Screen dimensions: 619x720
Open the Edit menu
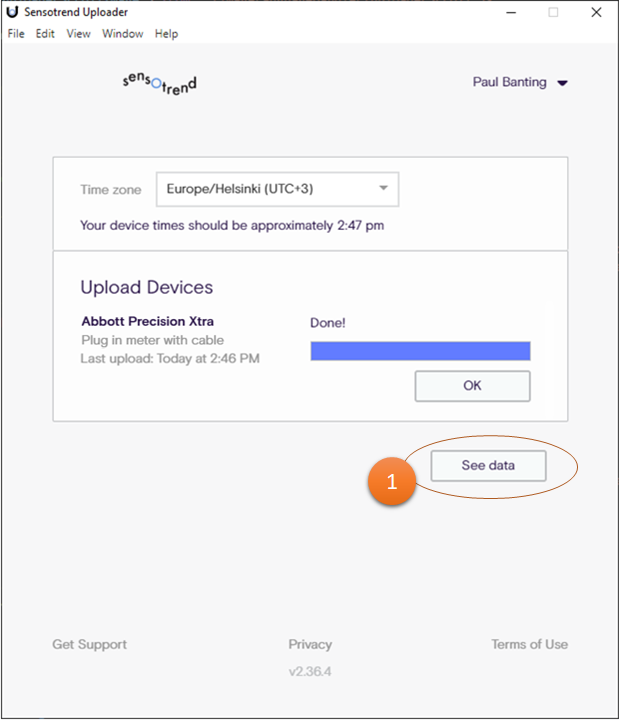pyautogui.click(x=45, y=34)
